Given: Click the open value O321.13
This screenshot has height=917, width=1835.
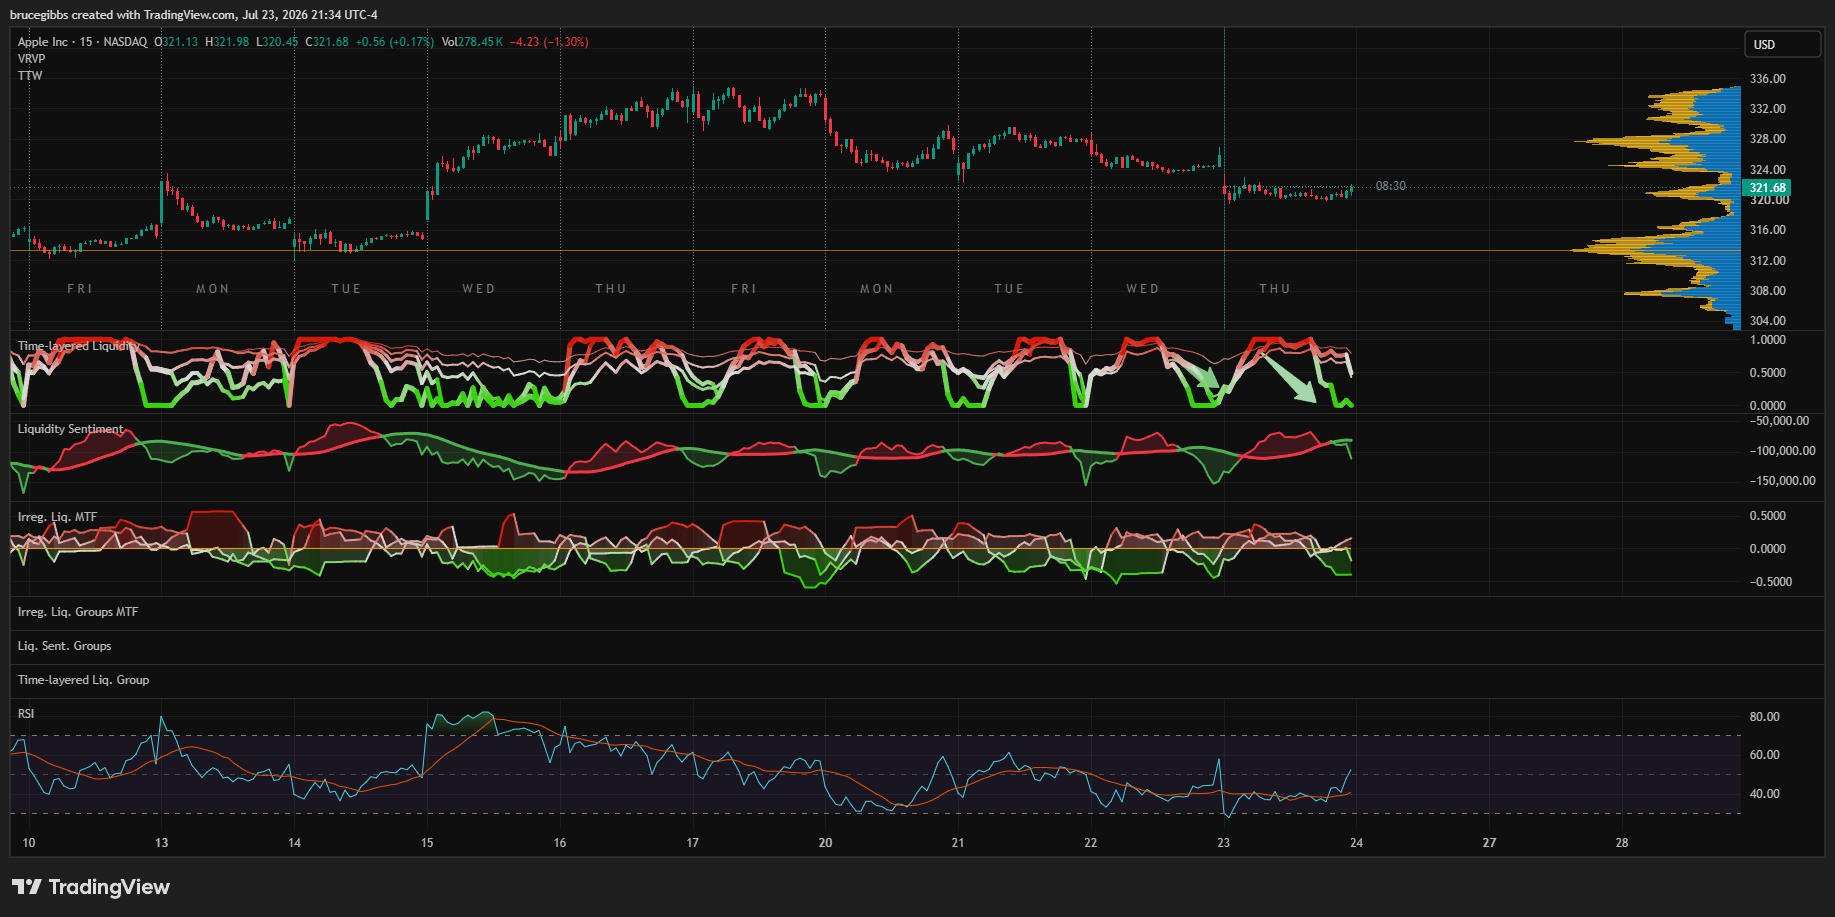Looking at the screenshot, I should (x=176, y=42).
